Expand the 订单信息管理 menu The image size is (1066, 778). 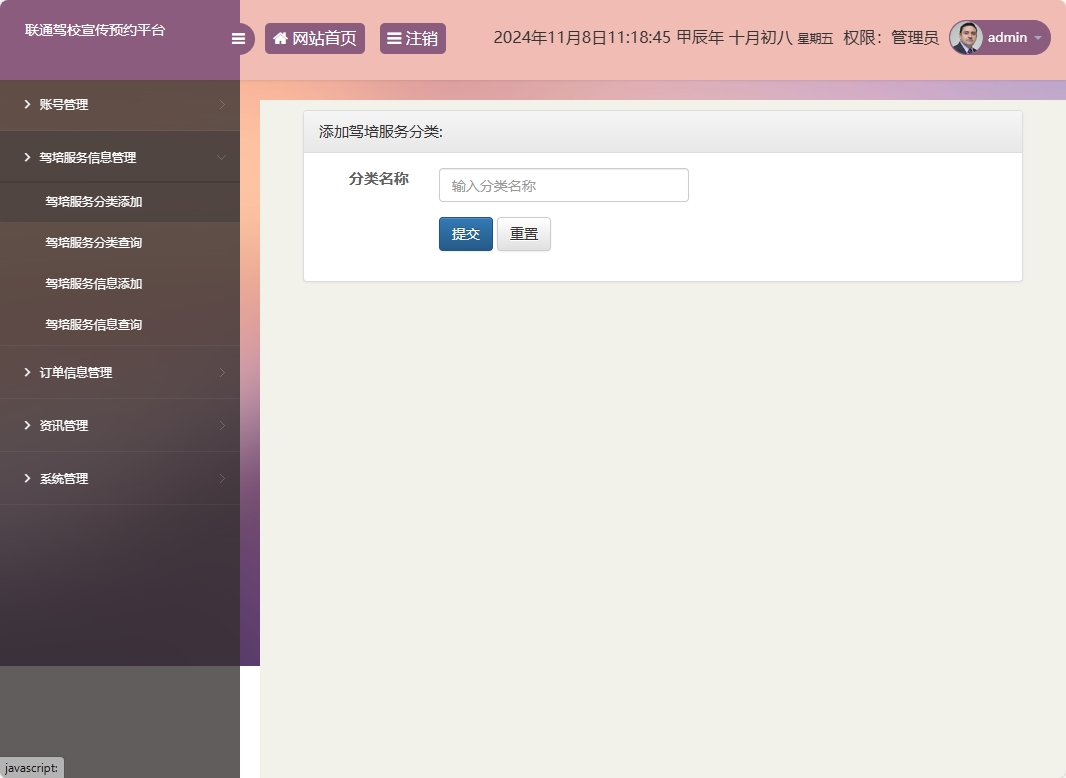[x=120, y=373]
